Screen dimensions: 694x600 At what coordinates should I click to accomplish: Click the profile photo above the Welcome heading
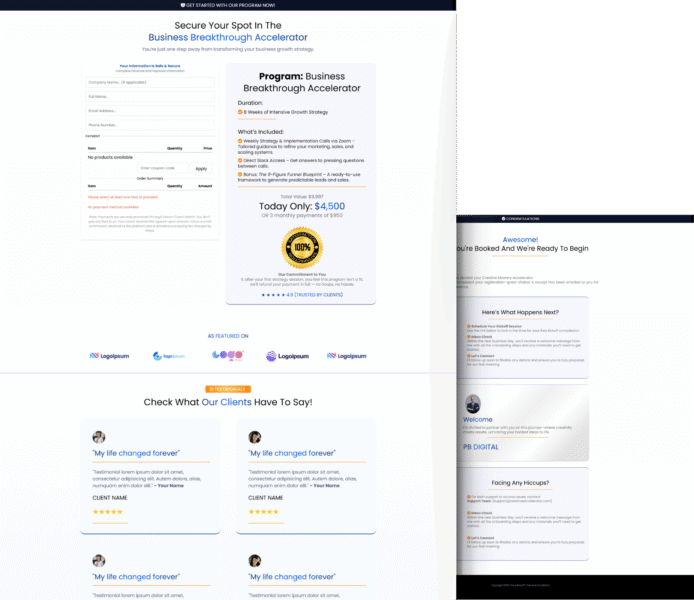(473, 404)
